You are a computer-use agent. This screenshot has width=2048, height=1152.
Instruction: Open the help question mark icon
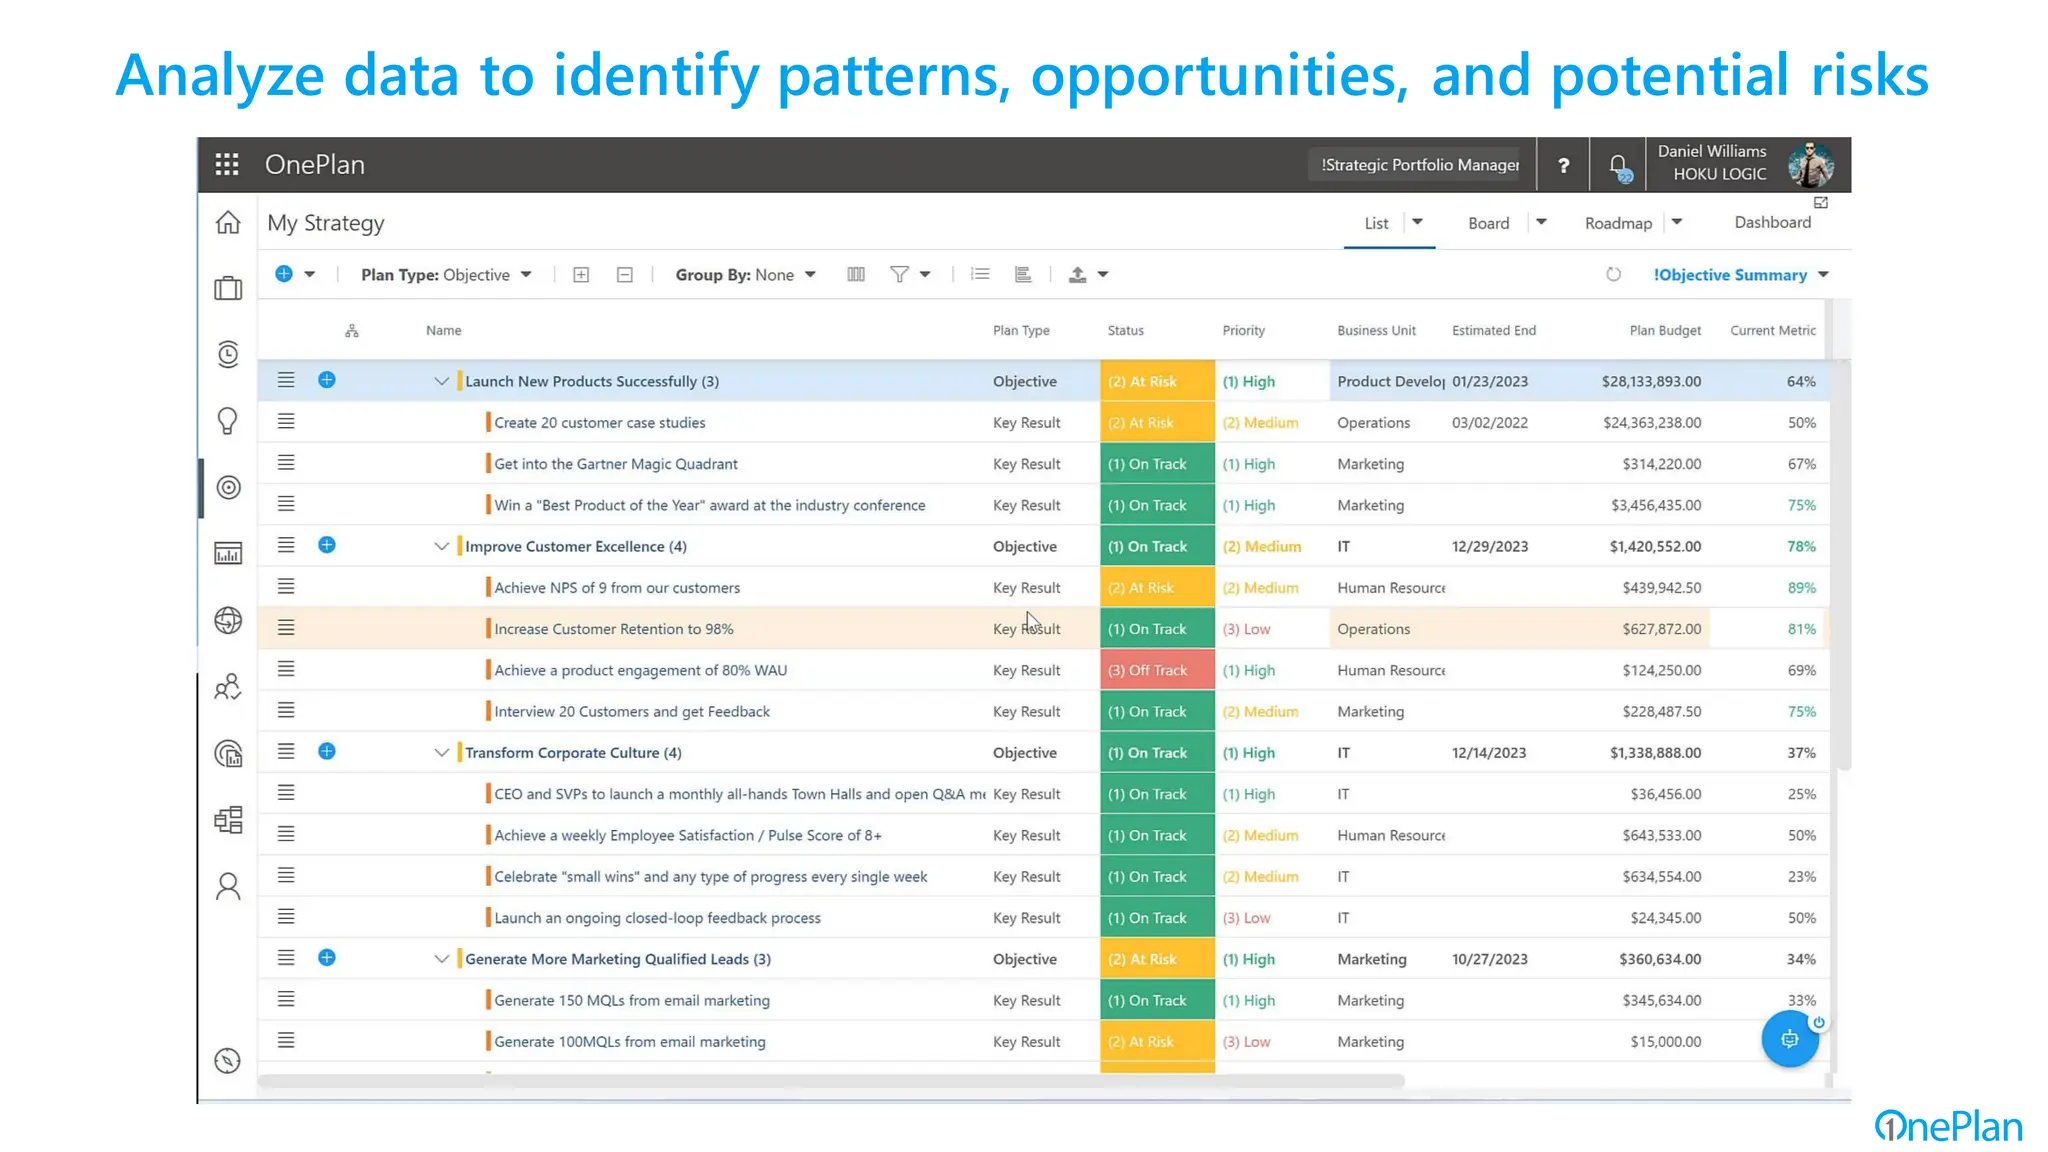pyautogui.click(x=1563, y=165)
